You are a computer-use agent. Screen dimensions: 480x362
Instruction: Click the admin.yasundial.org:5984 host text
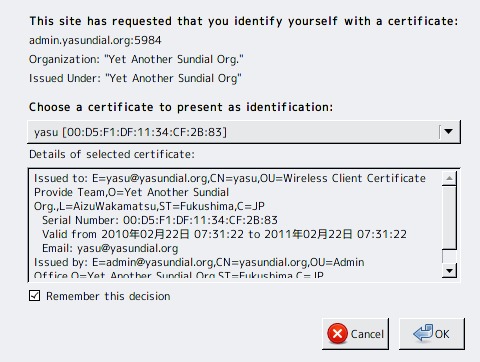(95, 40)
